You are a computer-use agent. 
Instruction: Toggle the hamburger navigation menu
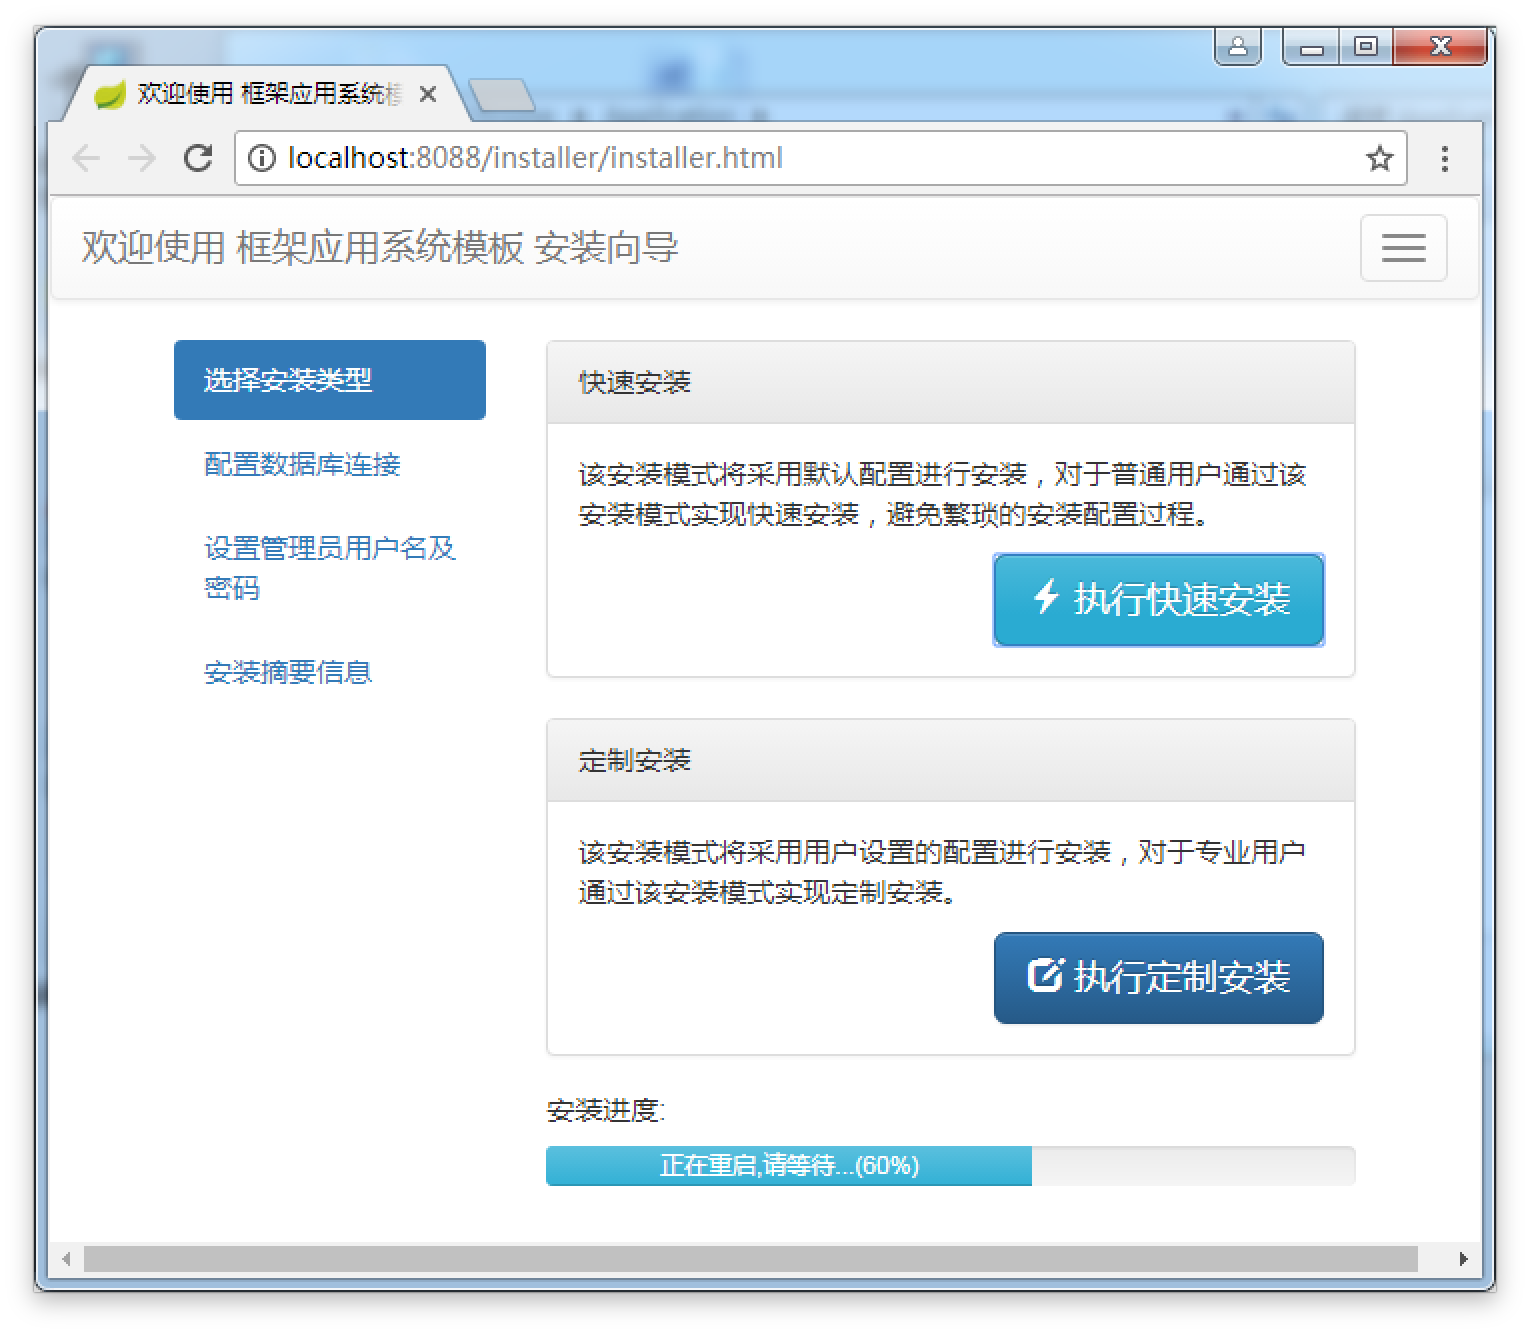(x=1403, y=248)
